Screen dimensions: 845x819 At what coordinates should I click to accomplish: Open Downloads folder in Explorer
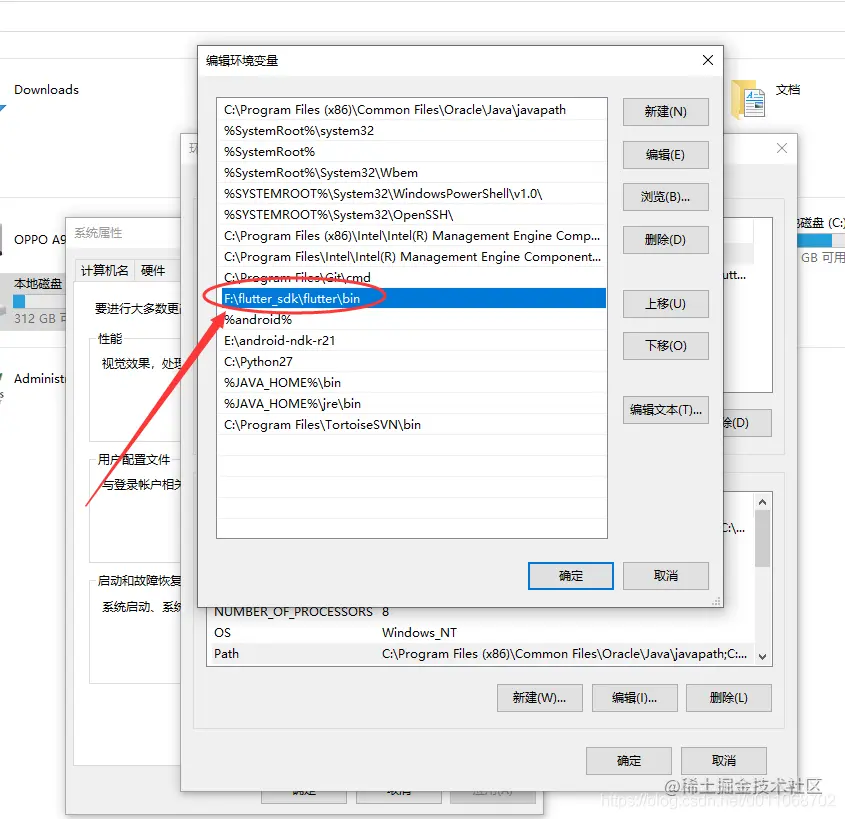pos(46,89)
